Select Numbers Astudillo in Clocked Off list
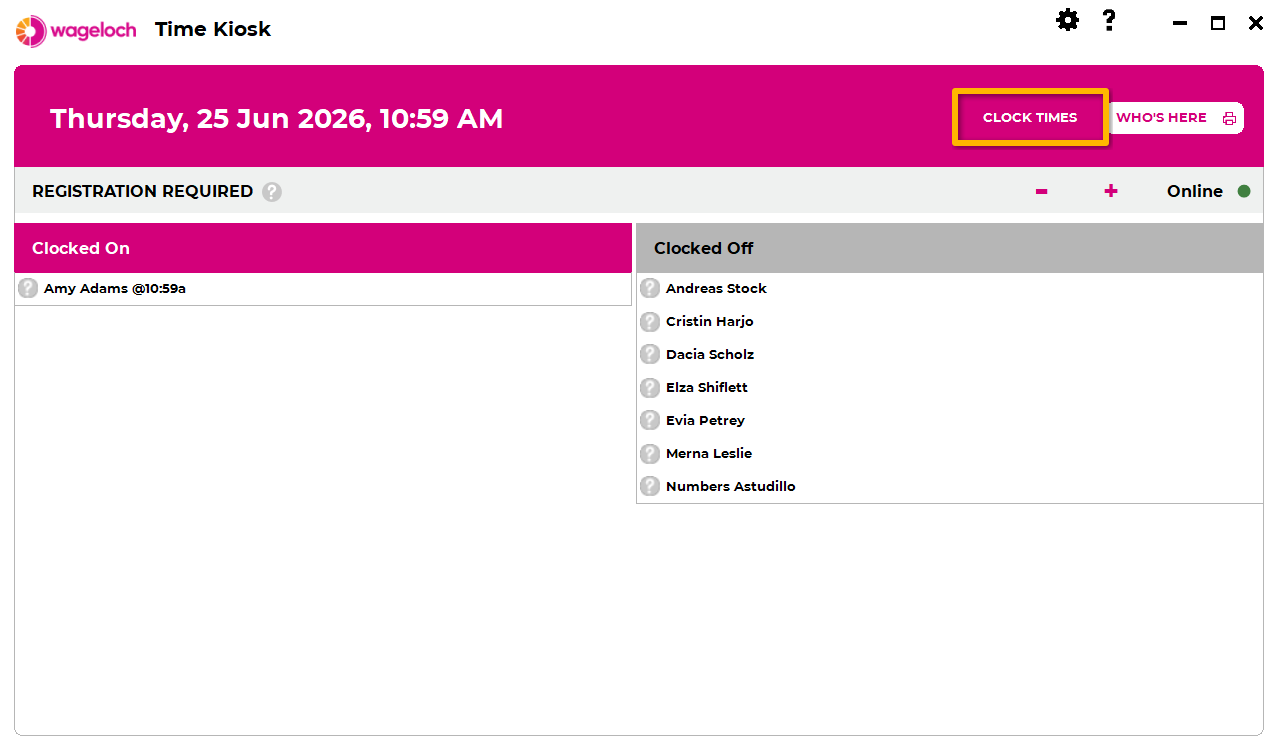Screen dimensions: 1277x743 click(x=950, y=486)
